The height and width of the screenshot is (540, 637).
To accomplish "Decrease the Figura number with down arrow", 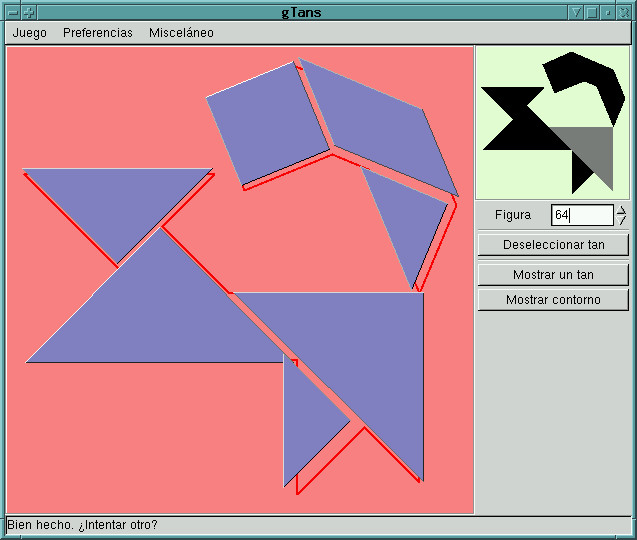I will [621, 220].
